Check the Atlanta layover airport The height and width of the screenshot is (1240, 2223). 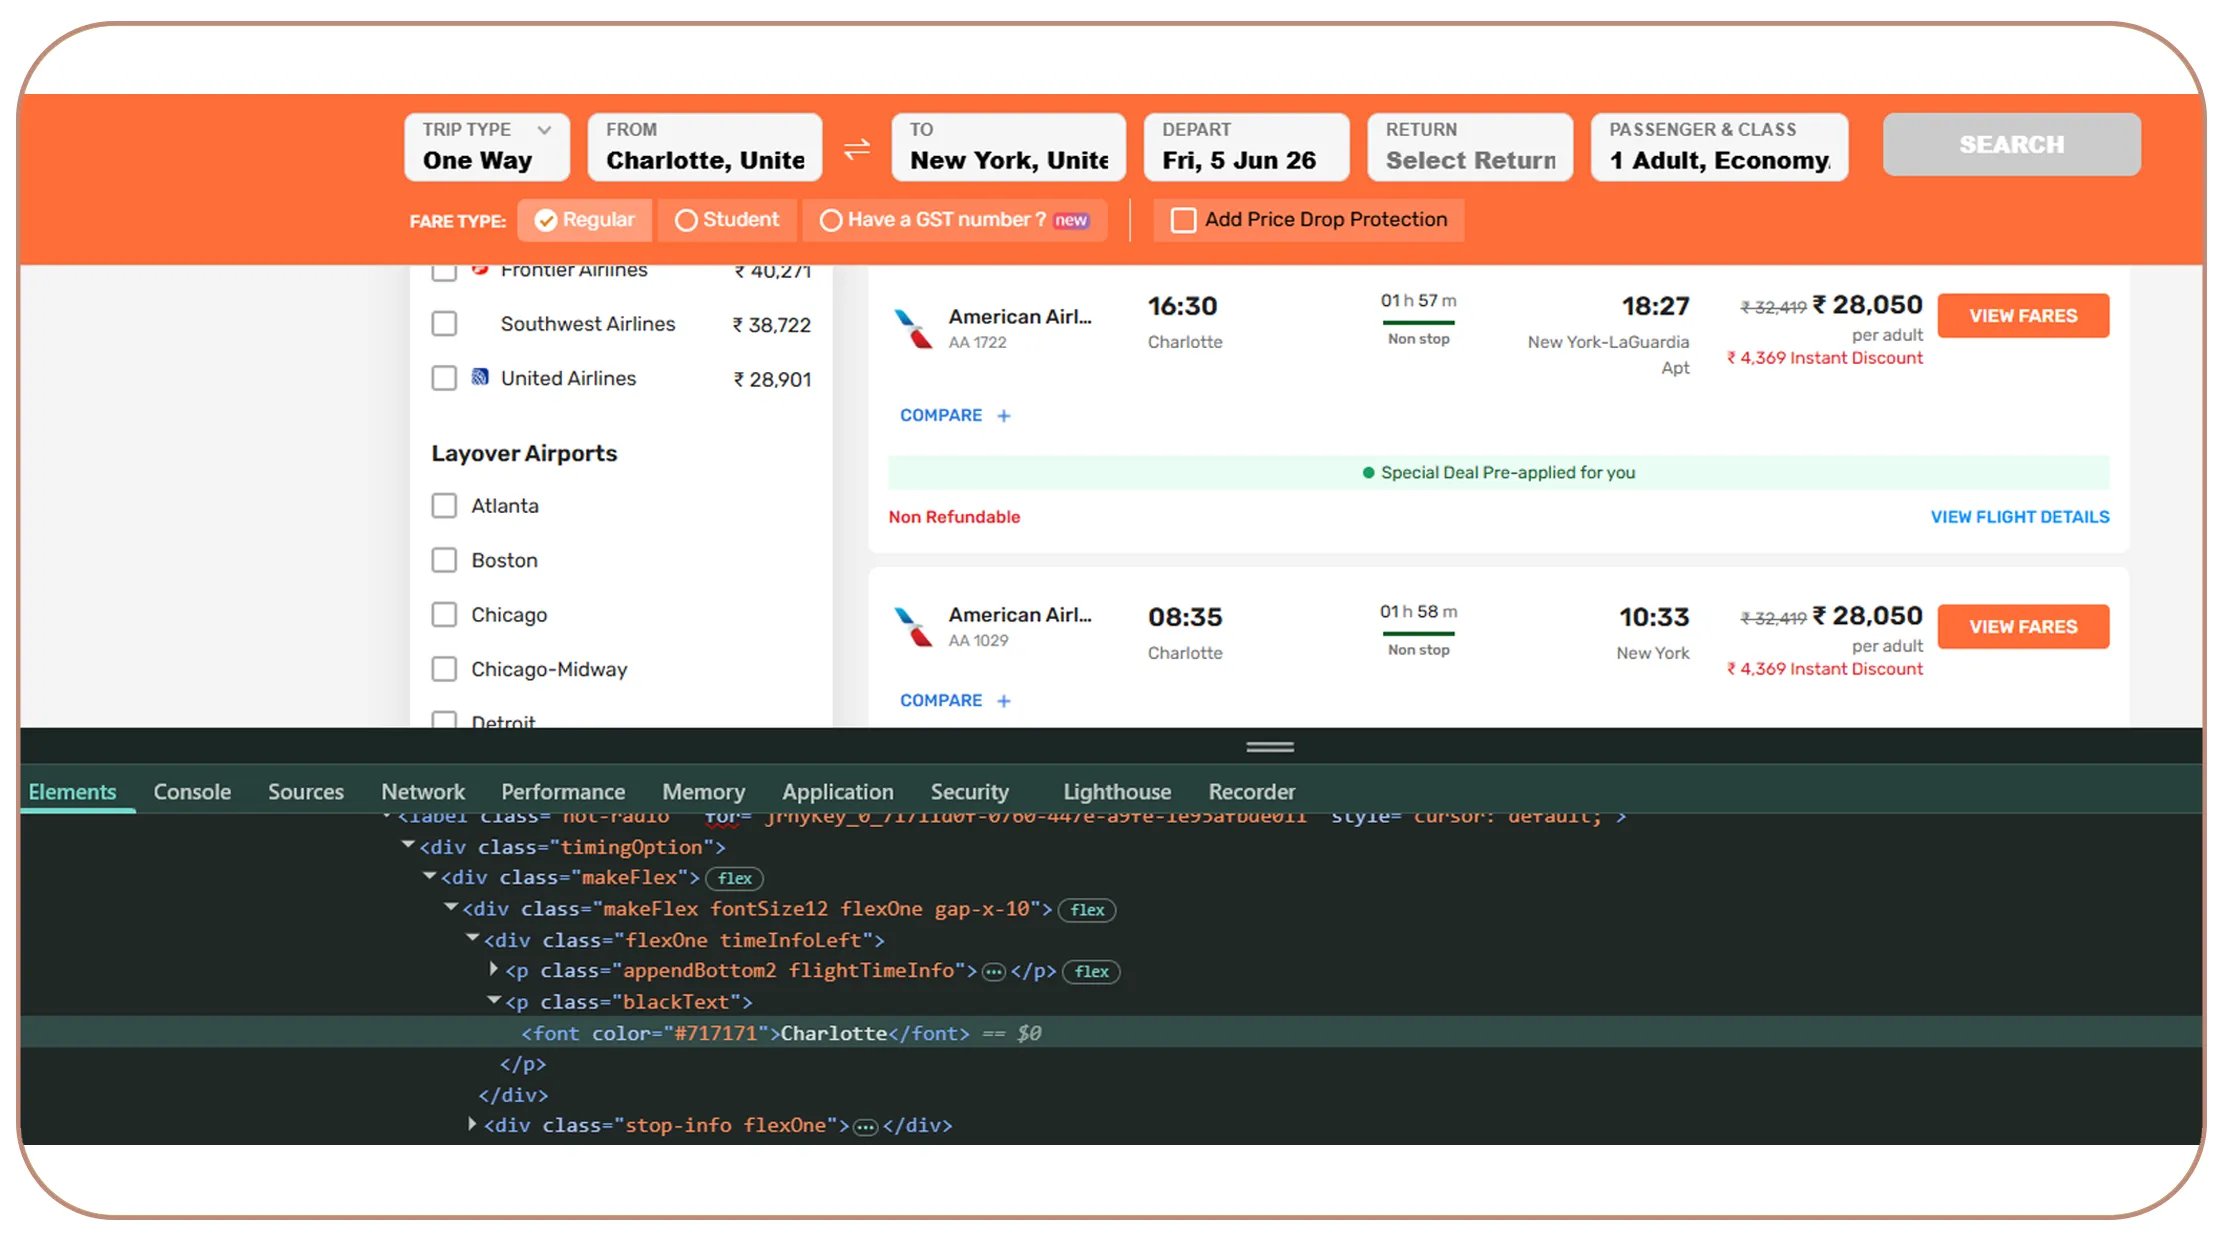point(444,506)
